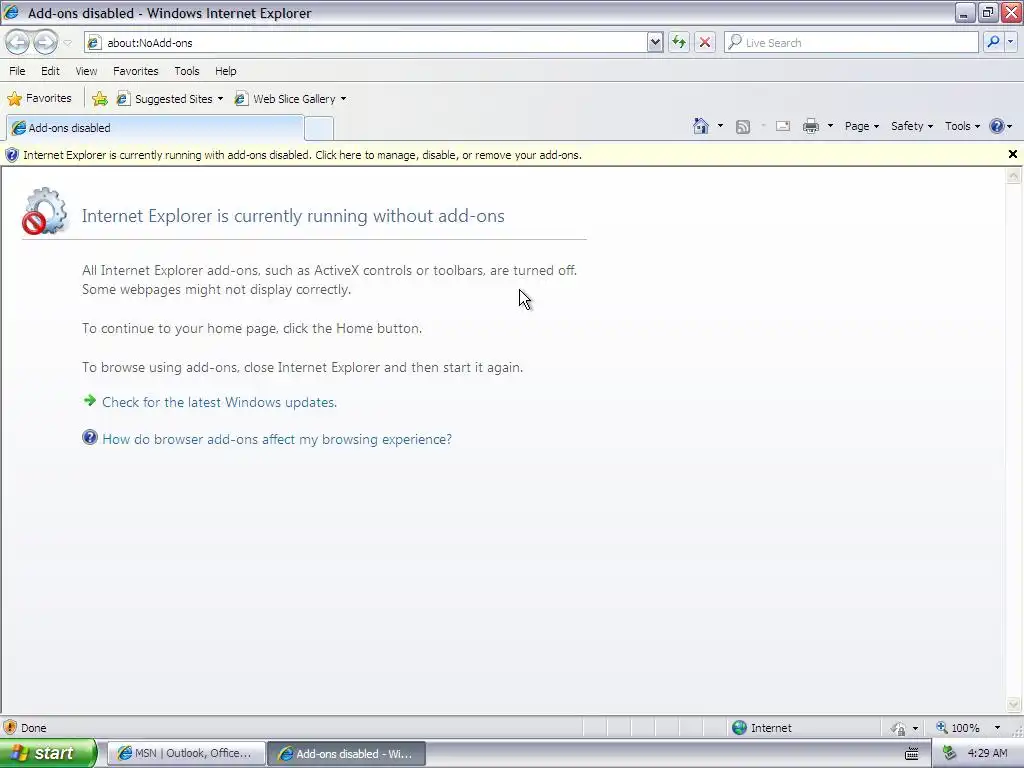This screenshot has height=768, width=1024.
Task: Open Web Slice Gallery dropdown
Action: point(291,99)
